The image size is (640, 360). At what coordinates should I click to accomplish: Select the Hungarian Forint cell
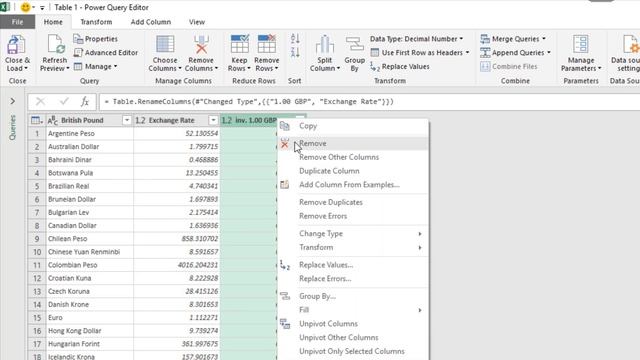pyautogui.click(x=89, y=344)
